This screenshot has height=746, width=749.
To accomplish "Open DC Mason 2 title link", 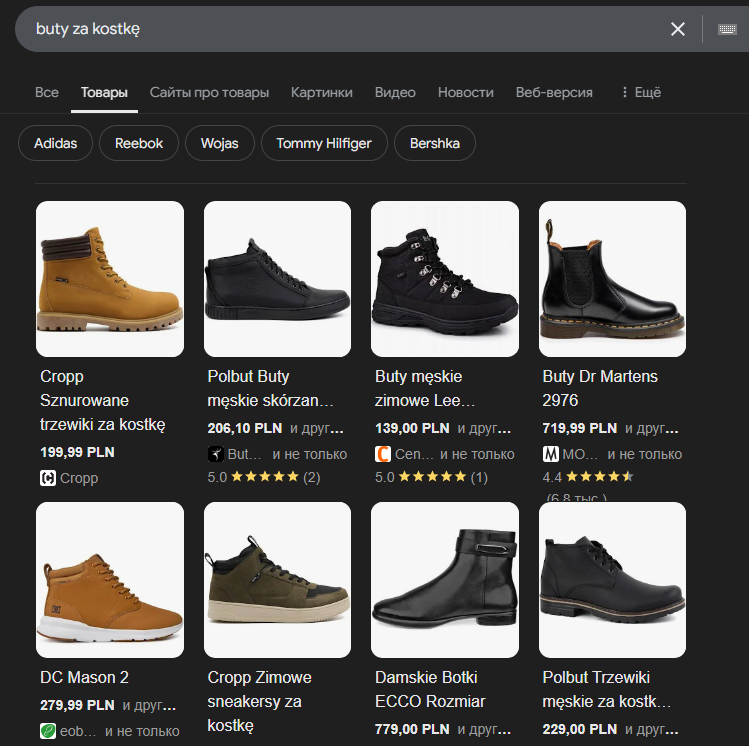I will (85, 677).
